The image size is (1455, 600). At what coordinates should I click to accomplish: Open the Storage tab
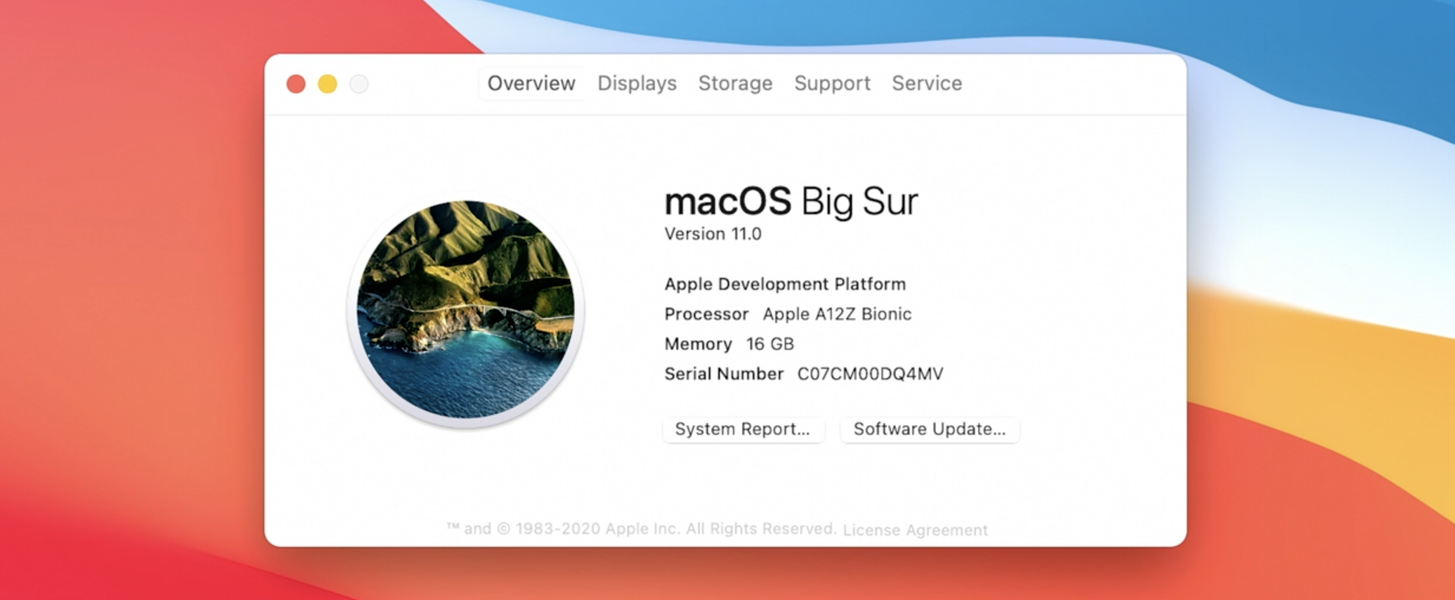coord(735,84)
